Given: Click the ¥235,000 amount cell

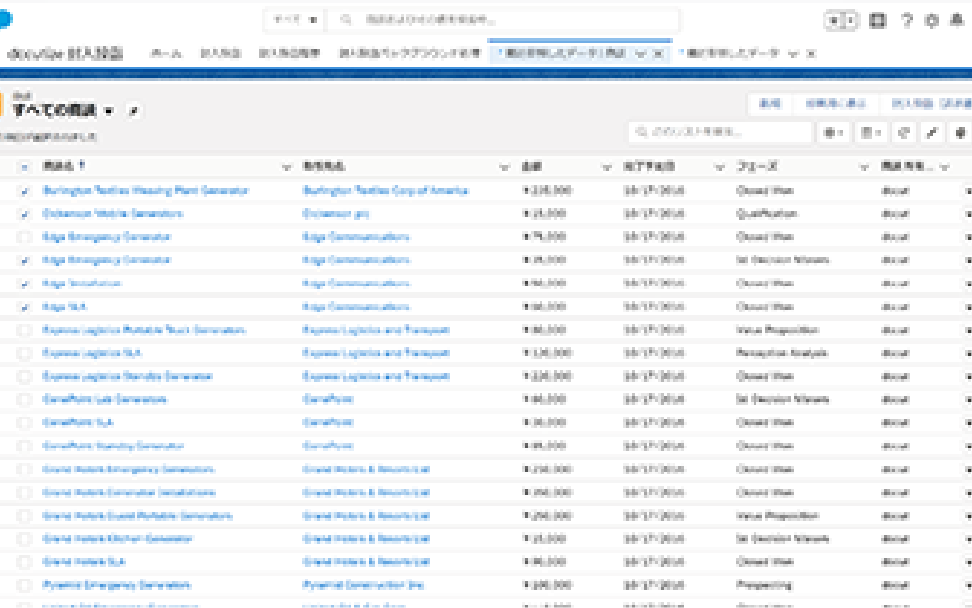Looking at the screenshot, I should [547, 191].
